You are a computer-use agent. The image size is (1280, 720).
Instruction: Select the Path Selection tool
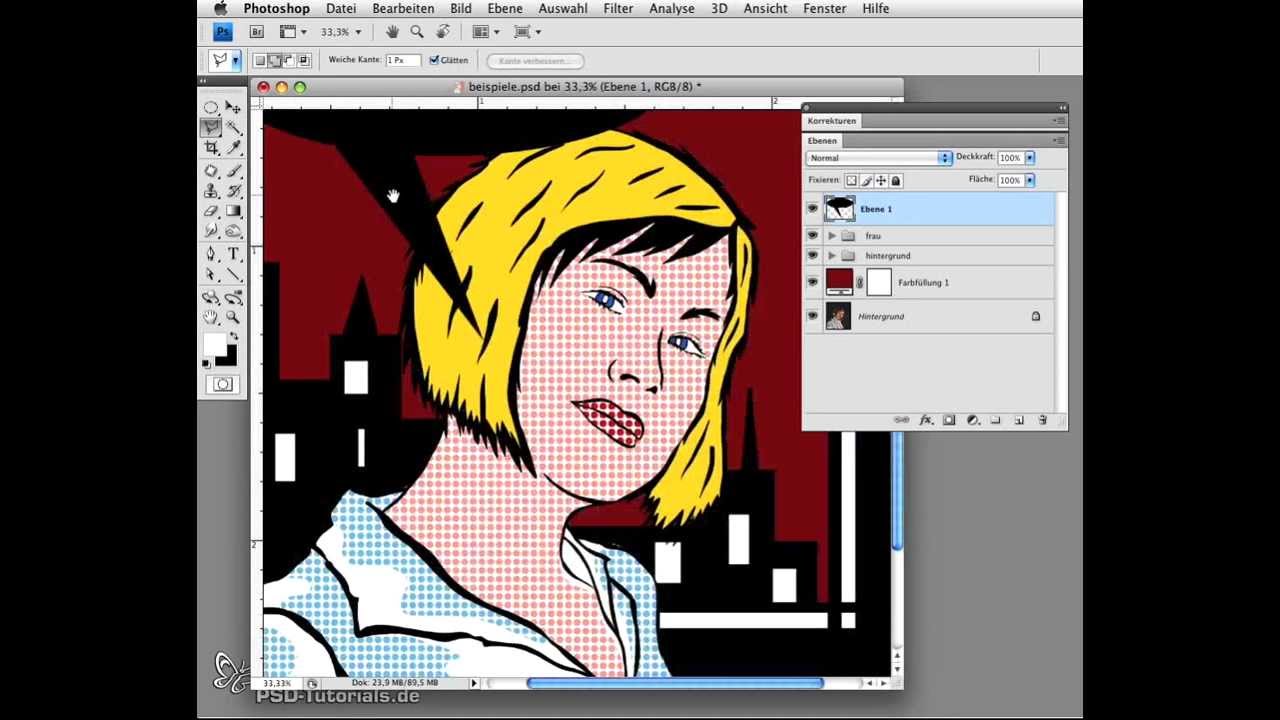coord(211,274)
